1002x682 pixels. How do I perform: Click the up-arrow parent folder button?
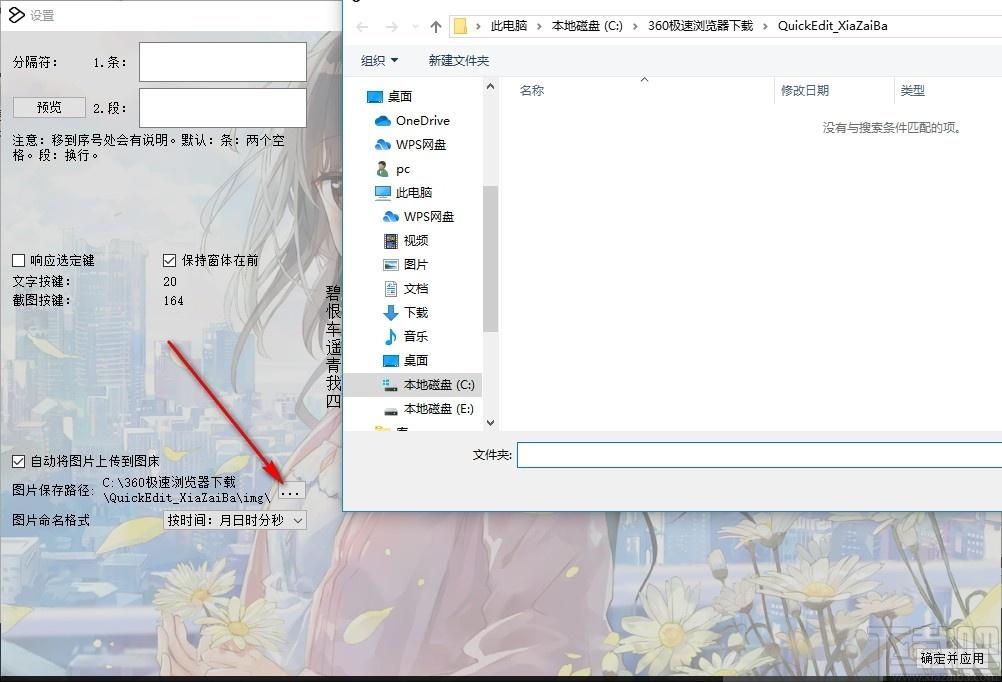point(435,27)
